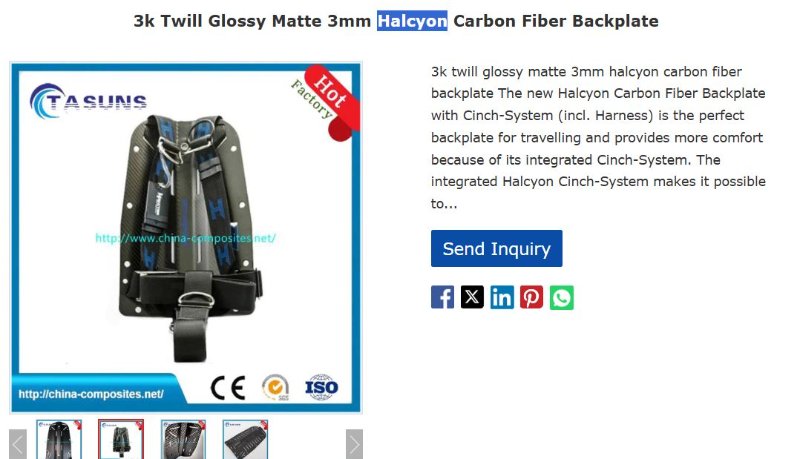Select the first backplate thumbnail
This screenshot has height=459, width=800.
(59, 440)
